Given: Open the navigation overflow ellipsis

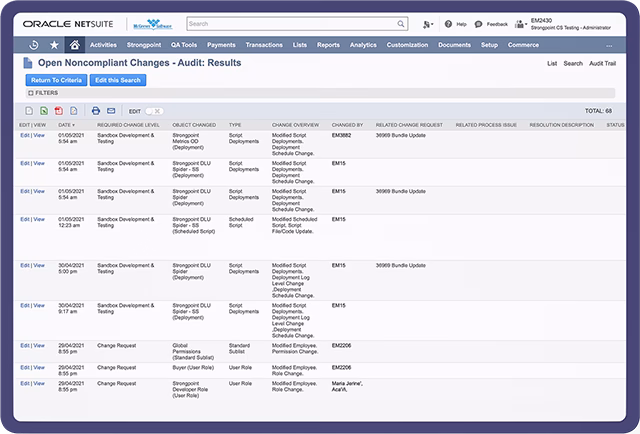Looking at the screenshot, I should pos(609,45).
